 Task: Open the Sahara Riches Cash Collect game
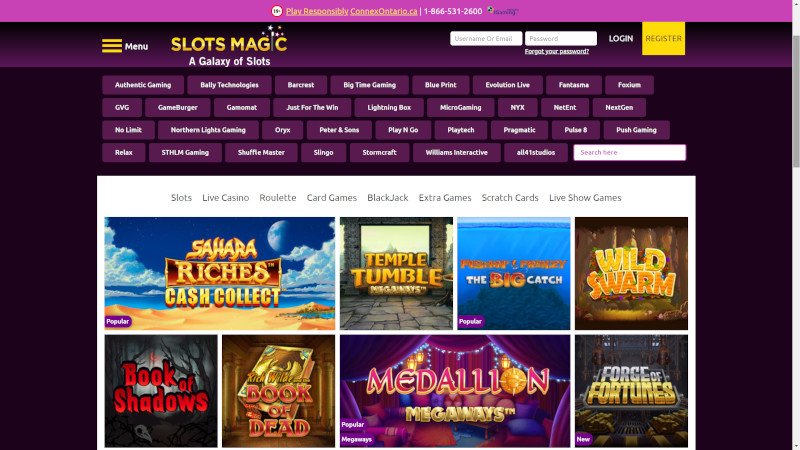[220, 273]
